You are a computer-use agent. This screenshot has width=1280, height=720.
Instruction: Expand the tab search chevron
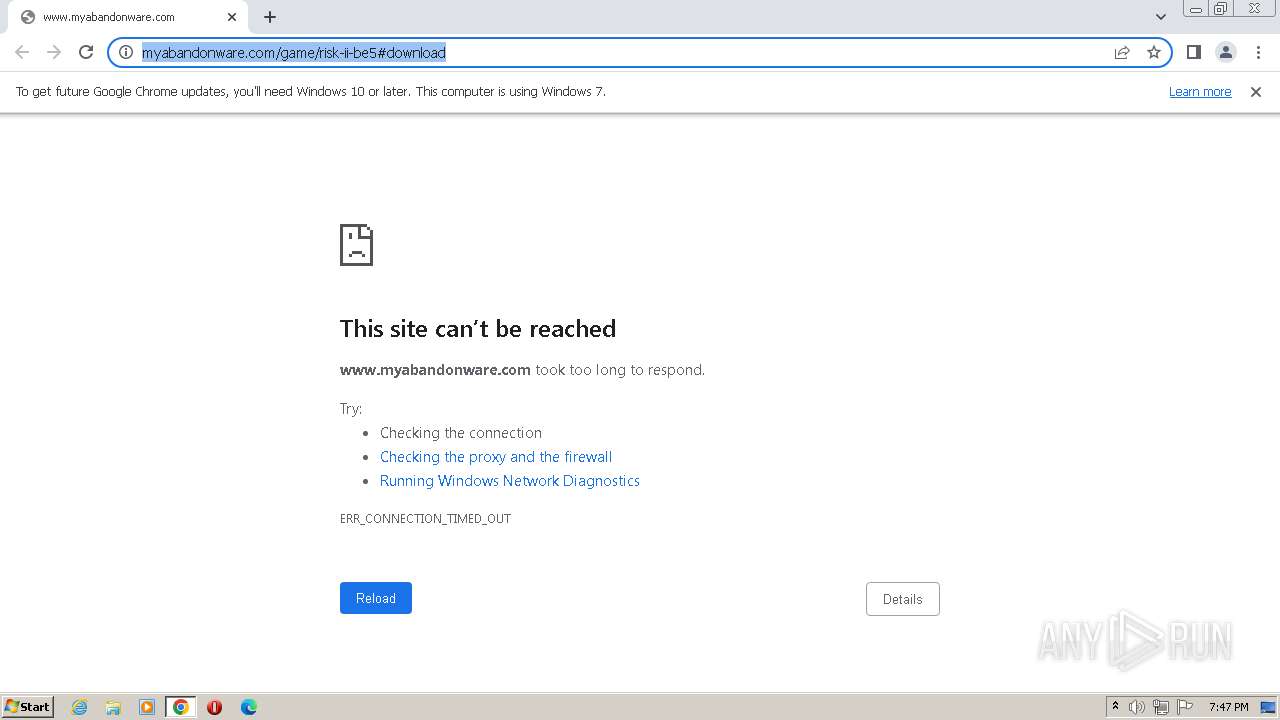pos(1160,17)
